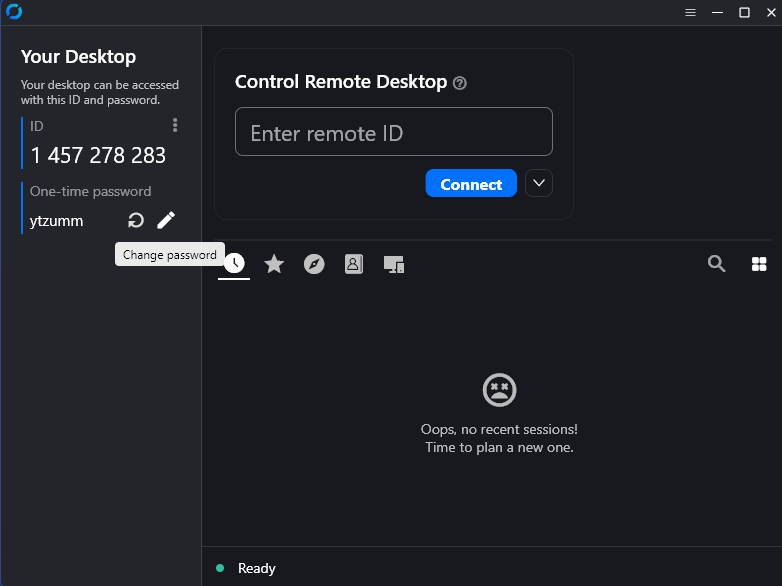
Task: Click 'Oops, no recent sessions!' message
Action: (x=499, y=429)
